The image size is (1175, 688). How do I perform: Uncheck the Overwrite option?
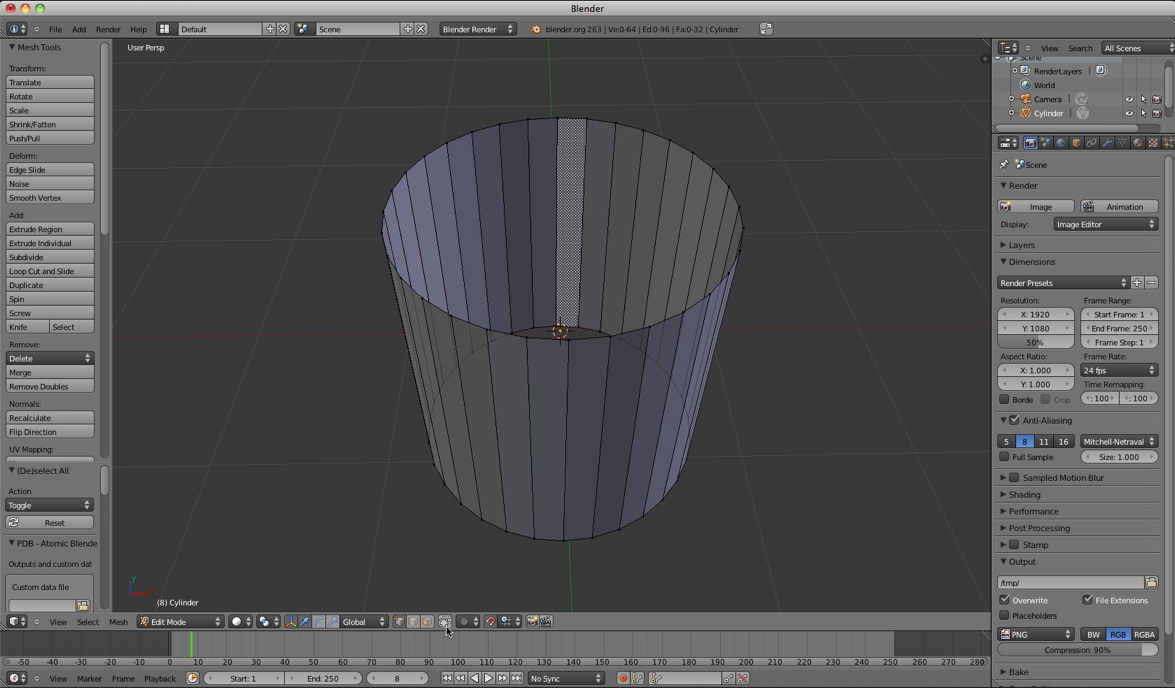[x=1004, y=600]
